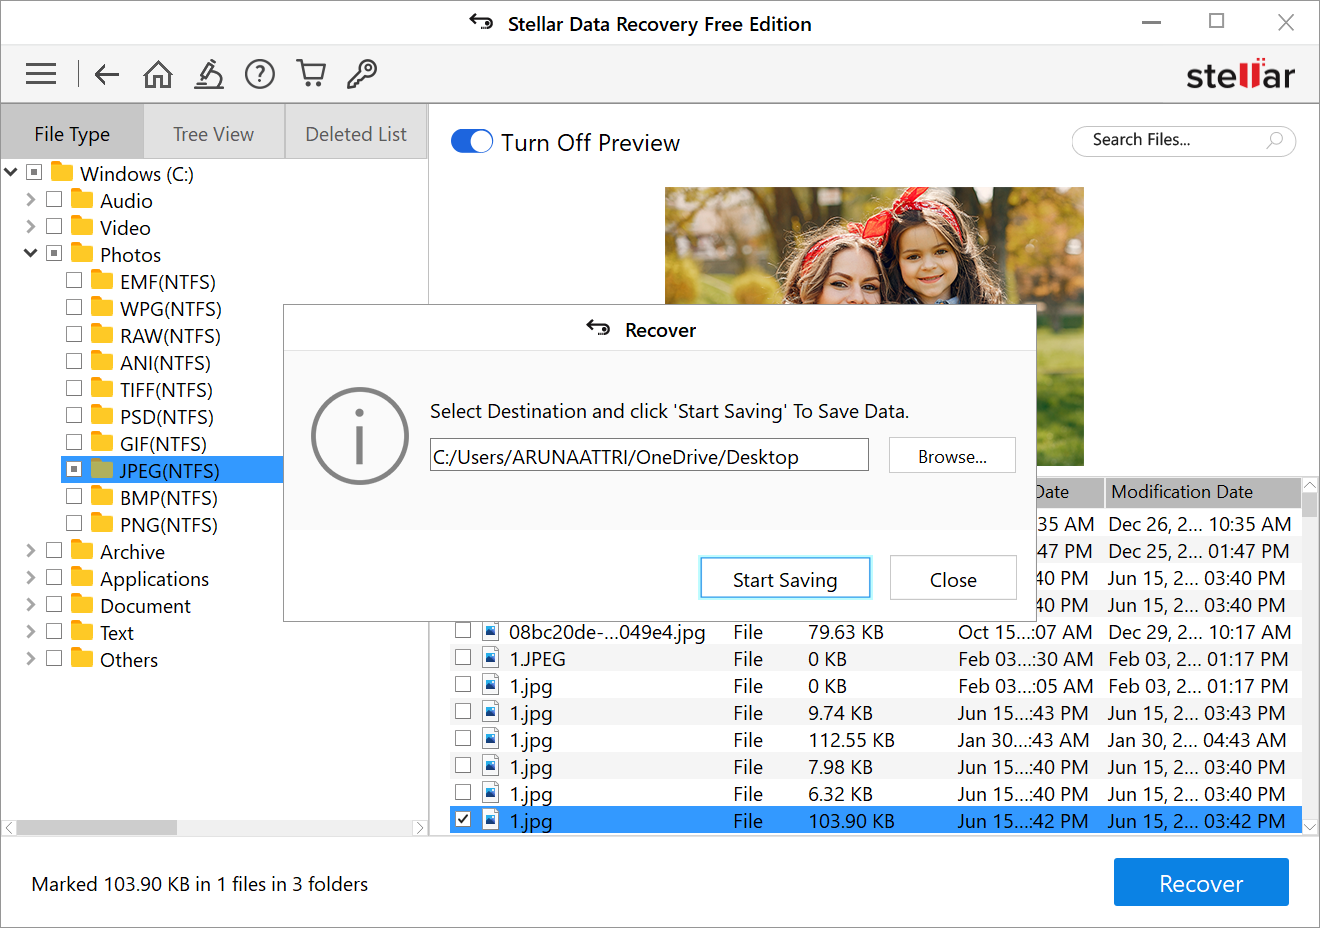
Task: Sort by Modification Date column header
Action: pyautogui.click(x=1203, y=492)
